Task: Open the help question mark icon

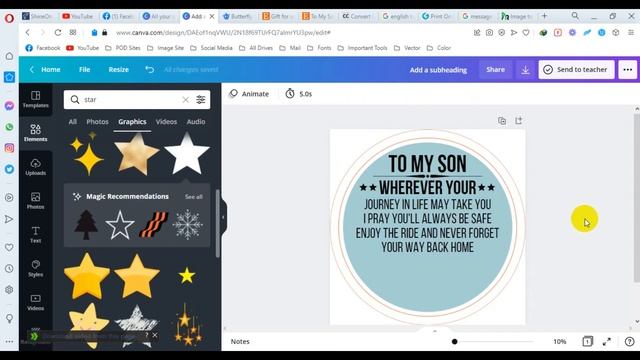Action: (629, 341)
